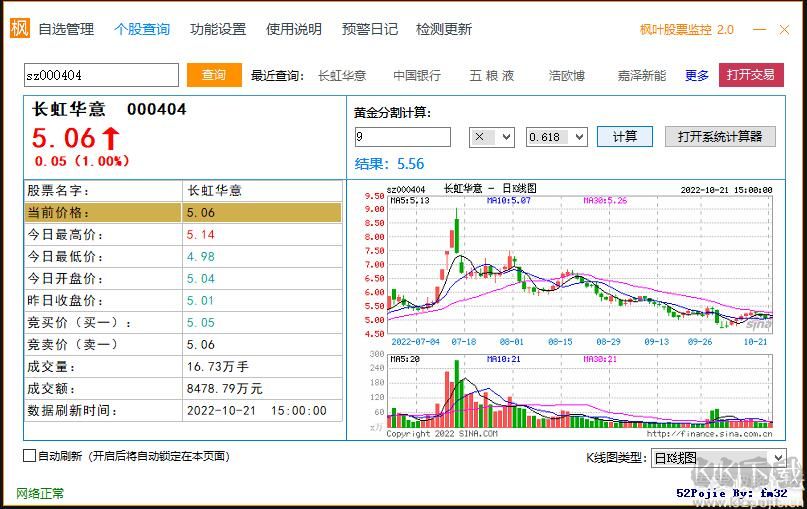Switch to the 个股查询 tab

[x=142, y=29]
